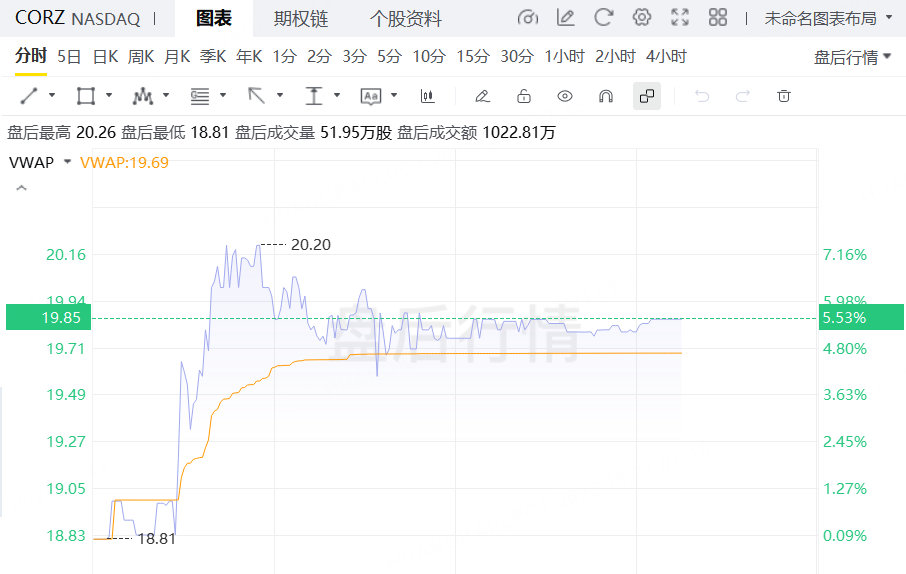
Task: Delete all drawings with trash icon
Action: [x=784, y=96]
